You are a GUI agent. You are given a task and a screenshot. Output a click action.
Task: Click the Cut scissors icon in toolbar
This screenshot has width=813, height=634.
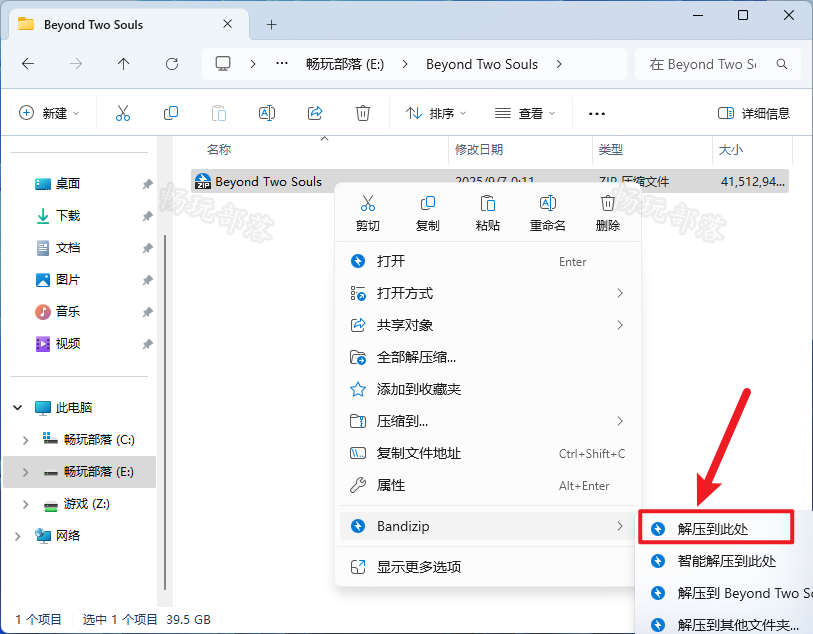pos(123,113)
